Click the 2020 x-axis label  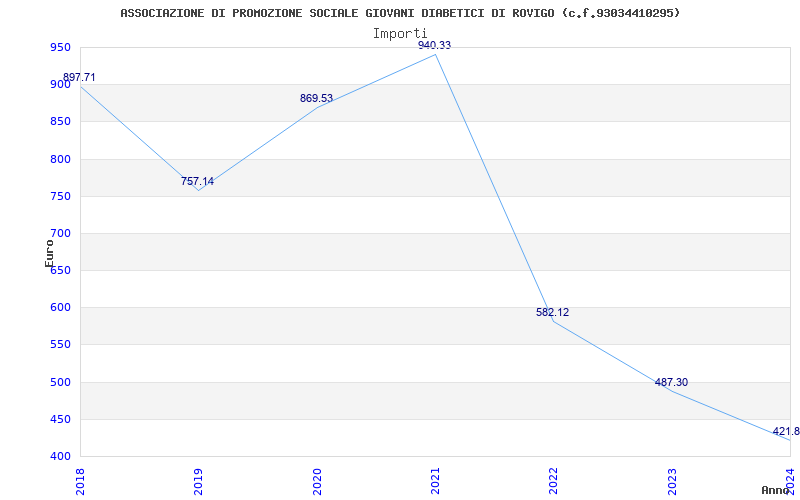(x=316, y=482)
